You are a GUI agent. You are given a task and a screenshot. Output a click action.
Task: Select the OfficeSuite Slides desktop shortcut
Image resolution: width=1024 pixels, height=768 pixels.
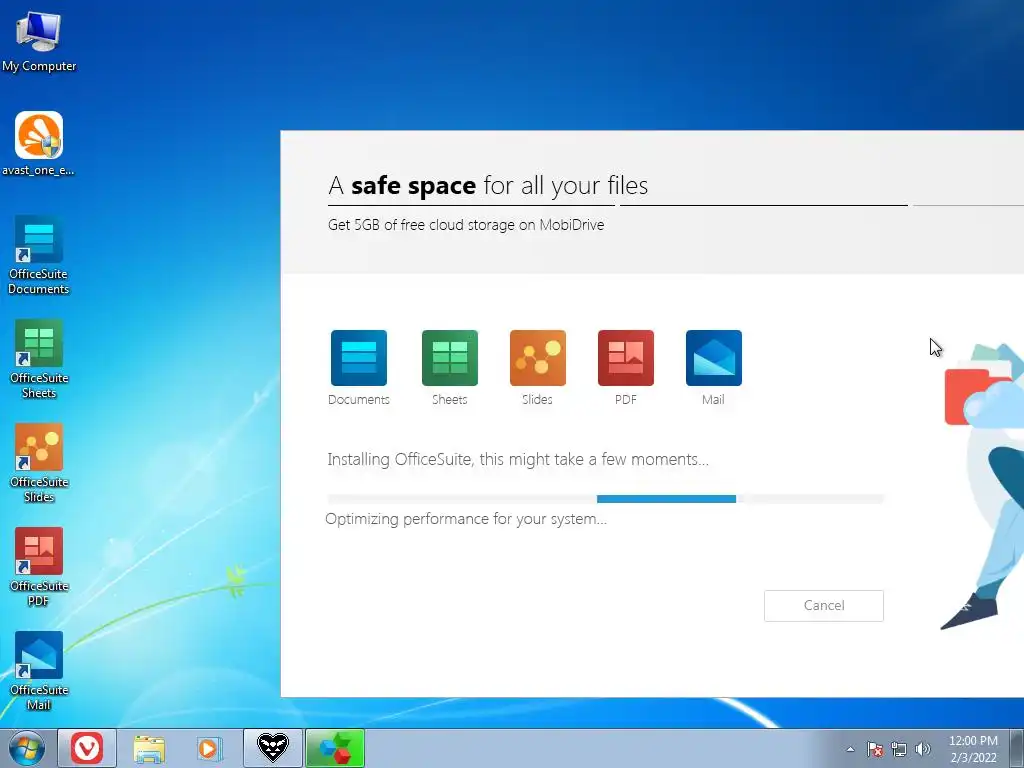point(39,463)
